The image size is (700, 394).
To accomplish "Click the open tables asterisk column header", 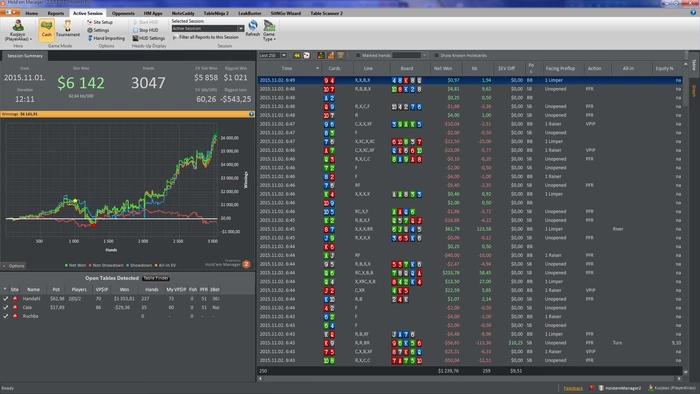I will point(5,289).
